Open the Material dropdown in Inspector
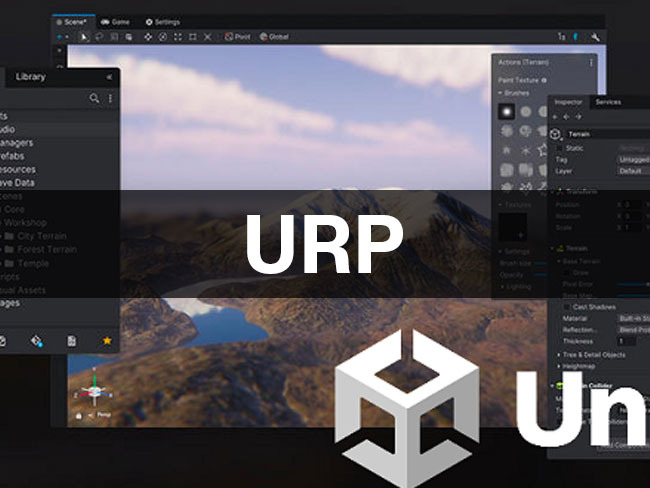The width and height of the screenshot is (650, 488). tap(634, 318)
